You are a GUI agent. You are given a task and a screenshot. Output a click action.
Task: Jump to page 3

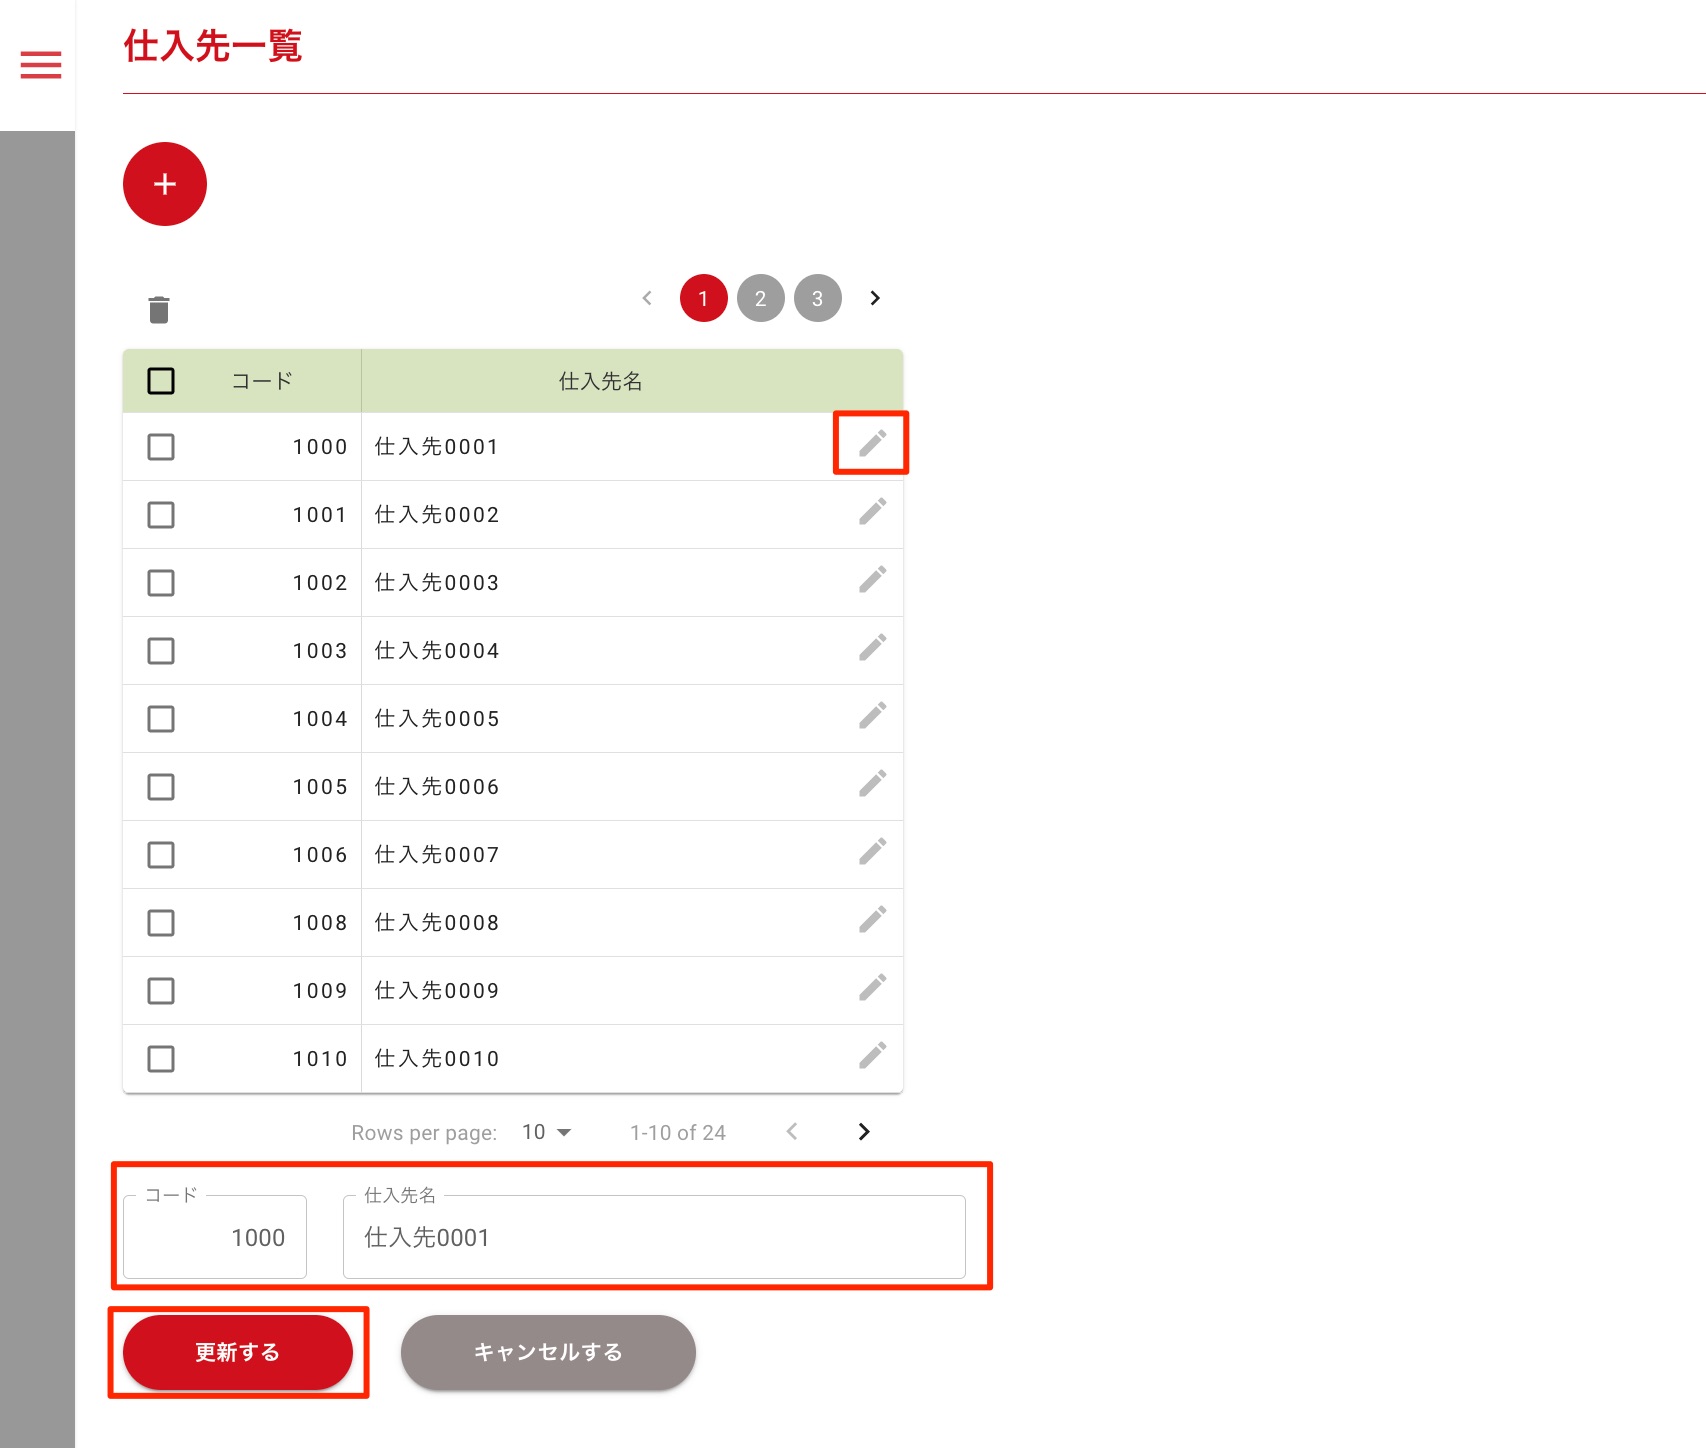tap(817, 298)
